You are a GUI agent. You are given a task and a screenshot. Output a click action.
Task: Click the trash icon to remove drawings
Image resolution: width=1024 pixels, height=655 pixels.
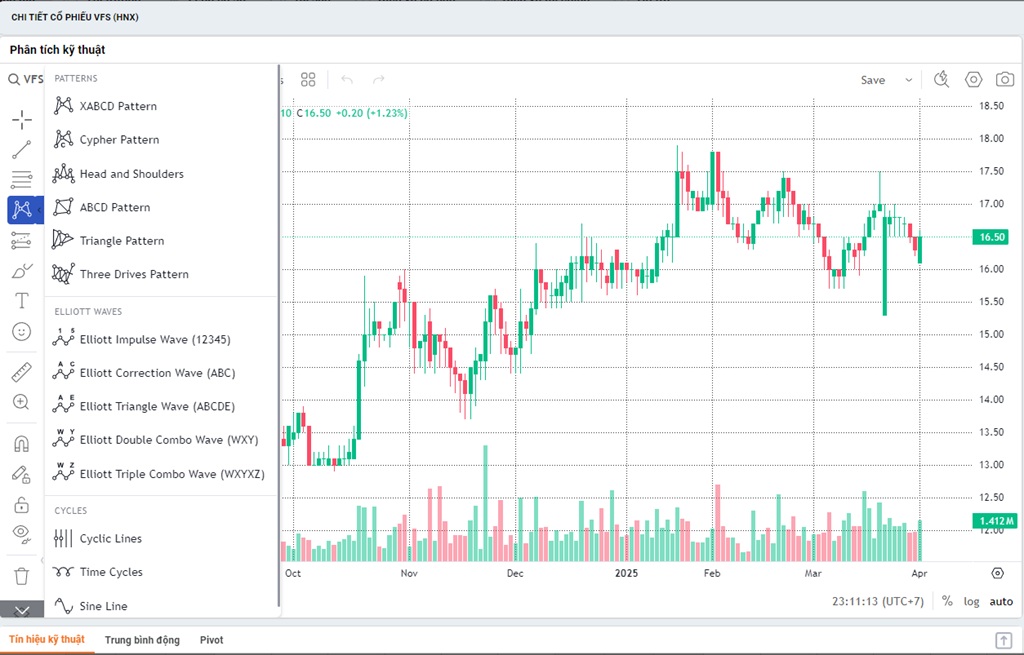coord(22,576)
